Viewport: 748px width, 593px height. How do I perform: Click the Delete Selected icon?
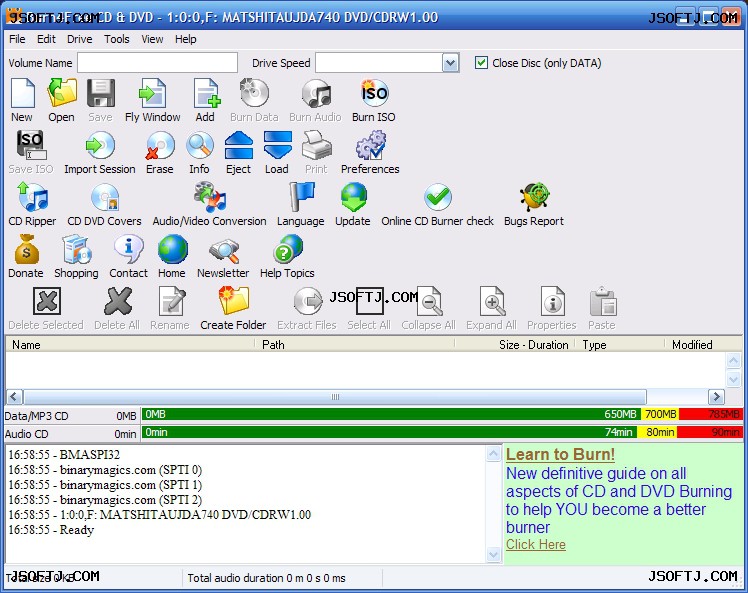point(47,301)
